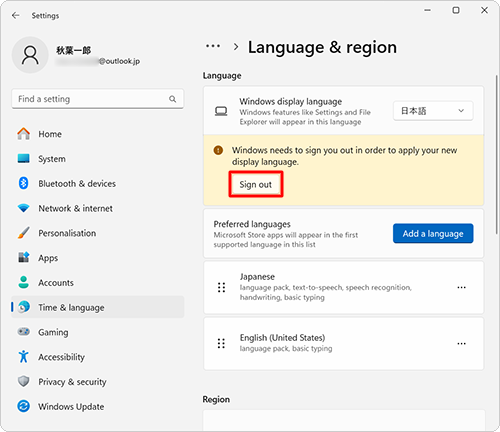
Task: Click the Bluetooth icon in sidebar
Action: tap(23, 183)
